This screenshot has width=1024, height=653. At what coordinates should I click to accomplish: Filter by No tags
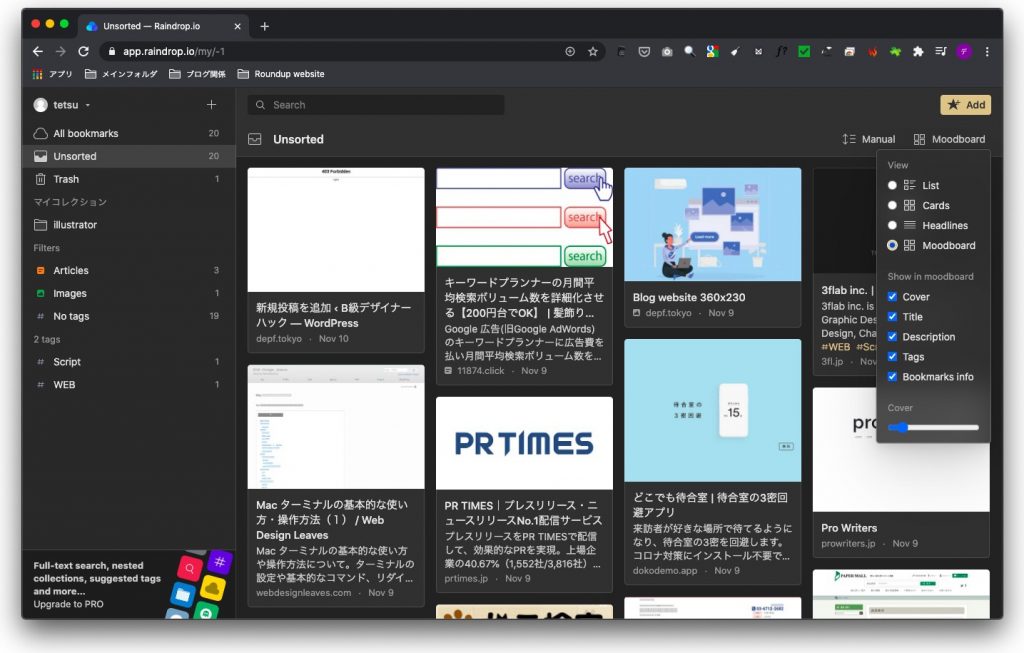129,316
